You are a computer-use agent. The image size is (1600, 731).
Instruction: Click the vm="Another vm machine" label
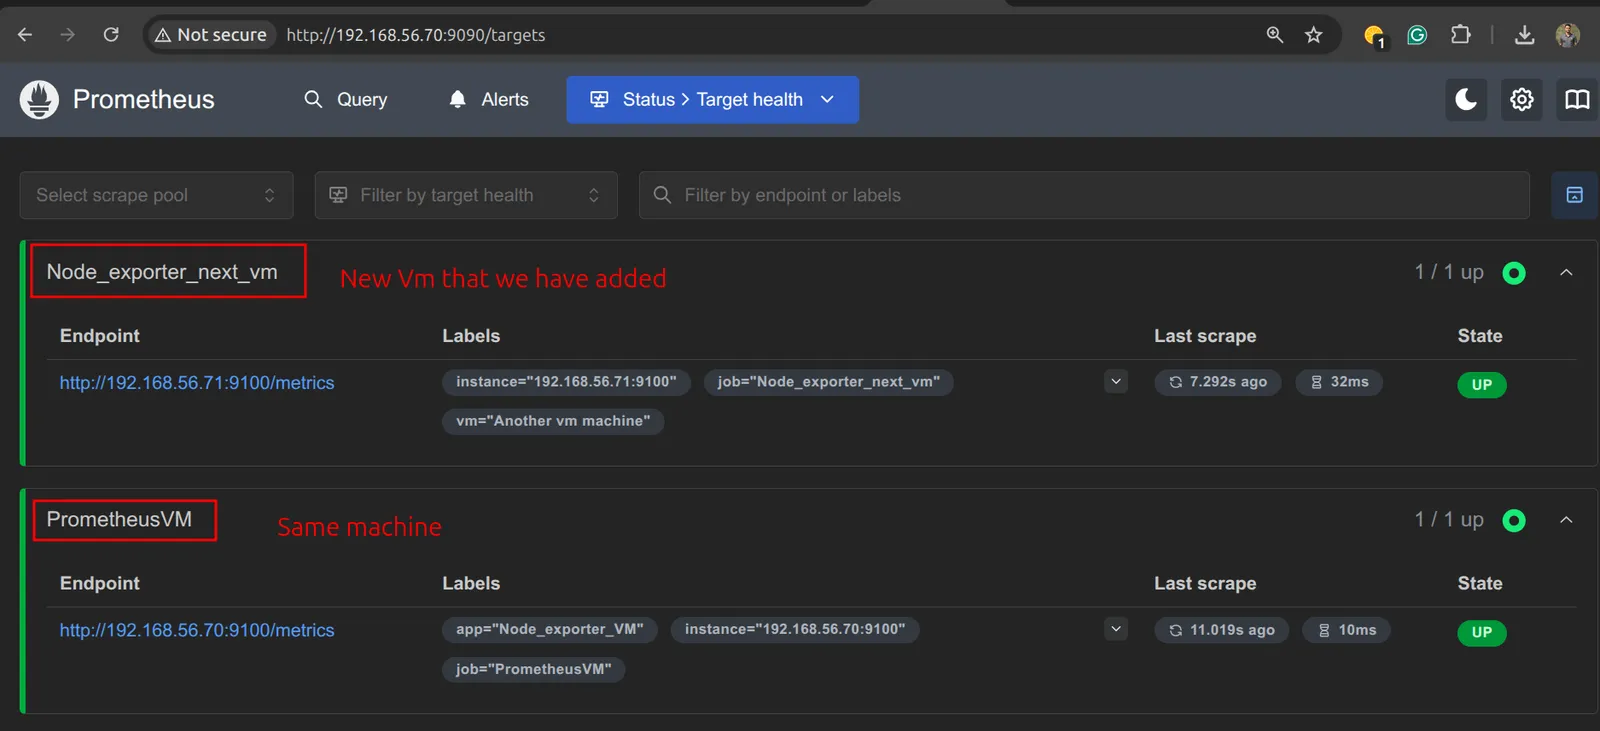tap(553, 421)
